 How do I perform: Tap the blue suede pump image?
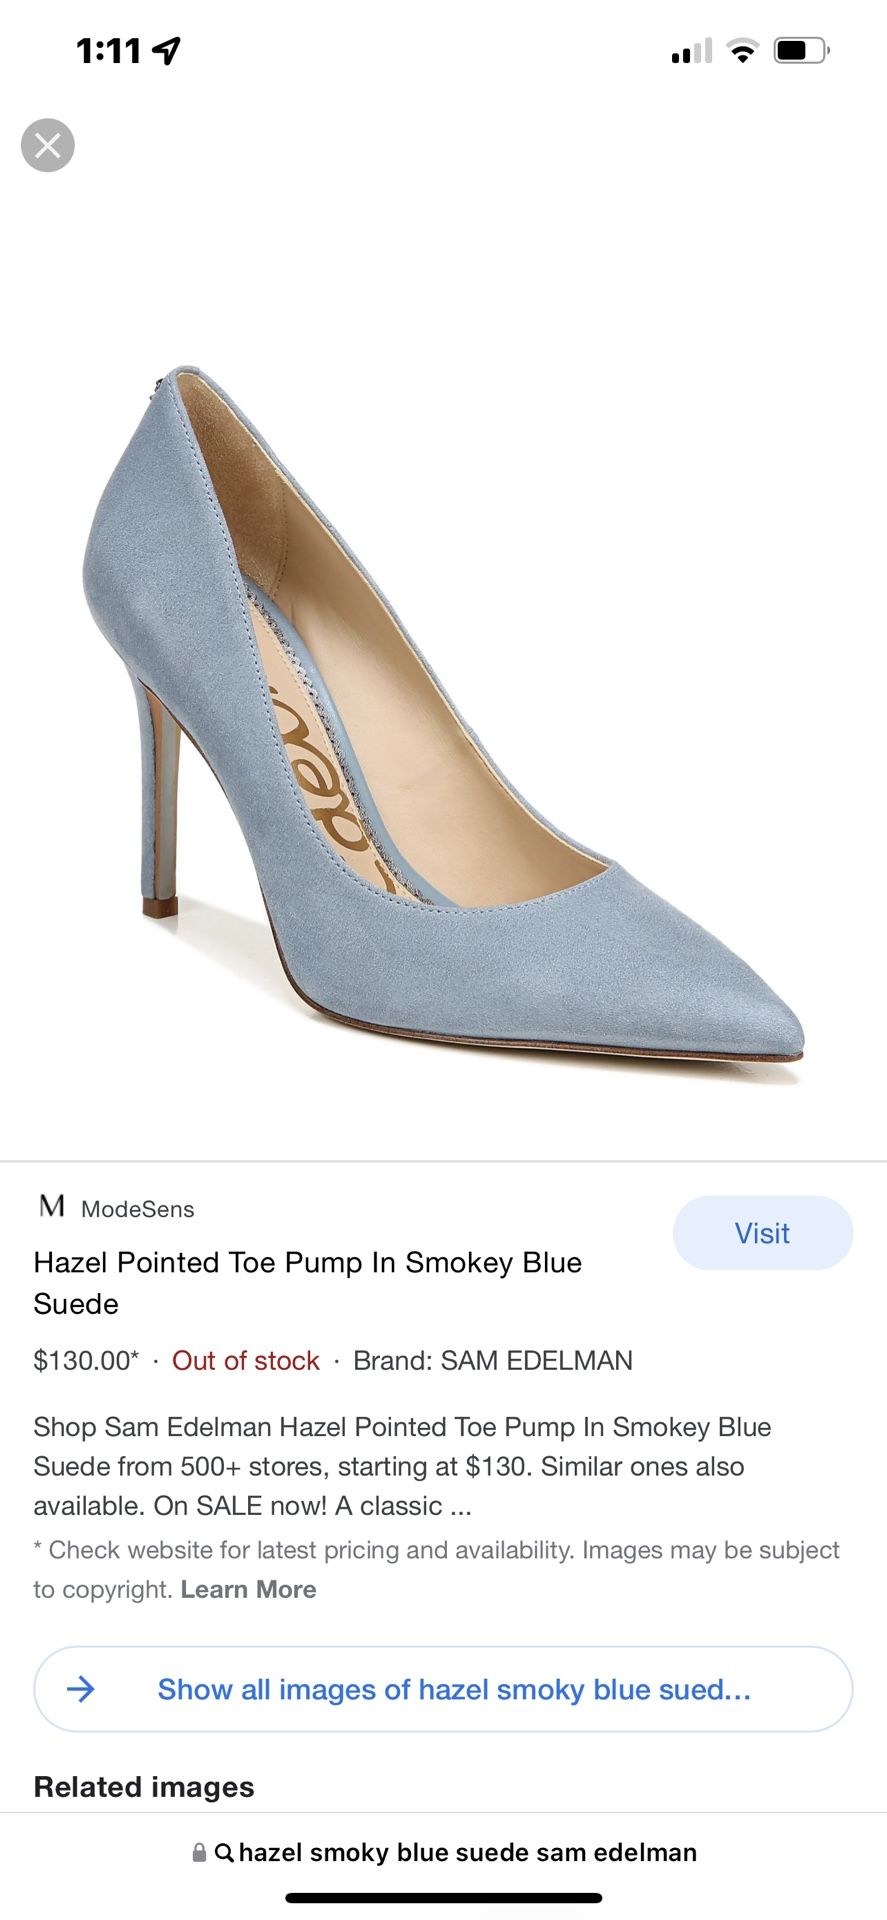tap(443, 727)
